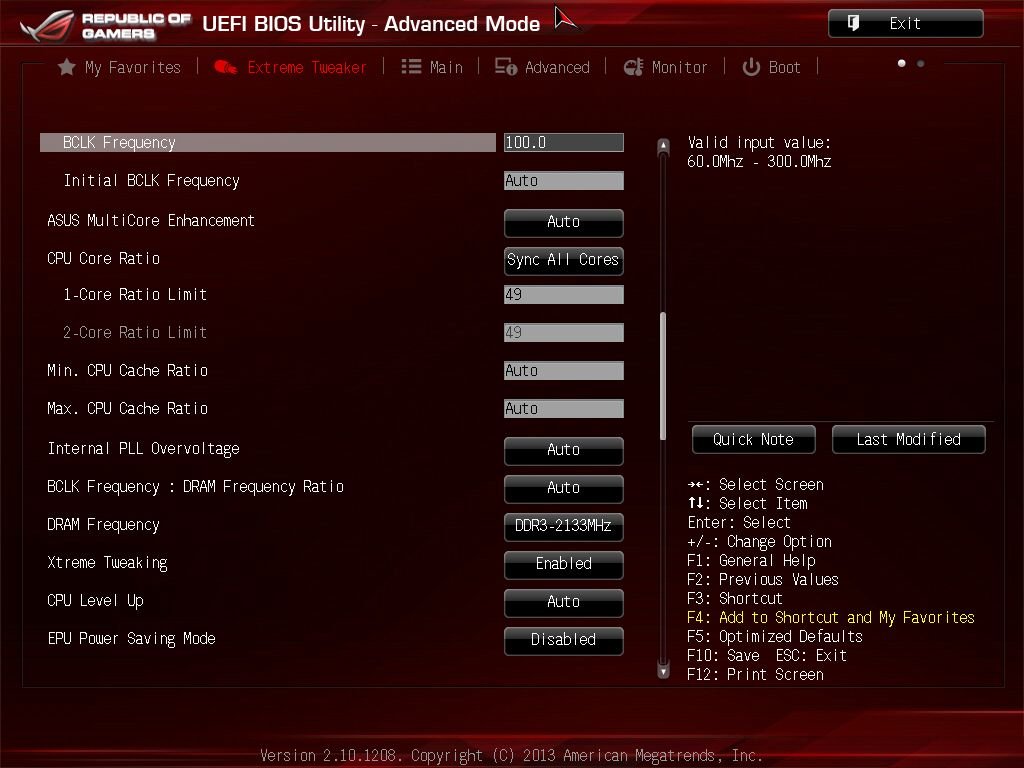
Task: Switch to the Extreme Tweaker tab
Action: [x=291, y=67]
